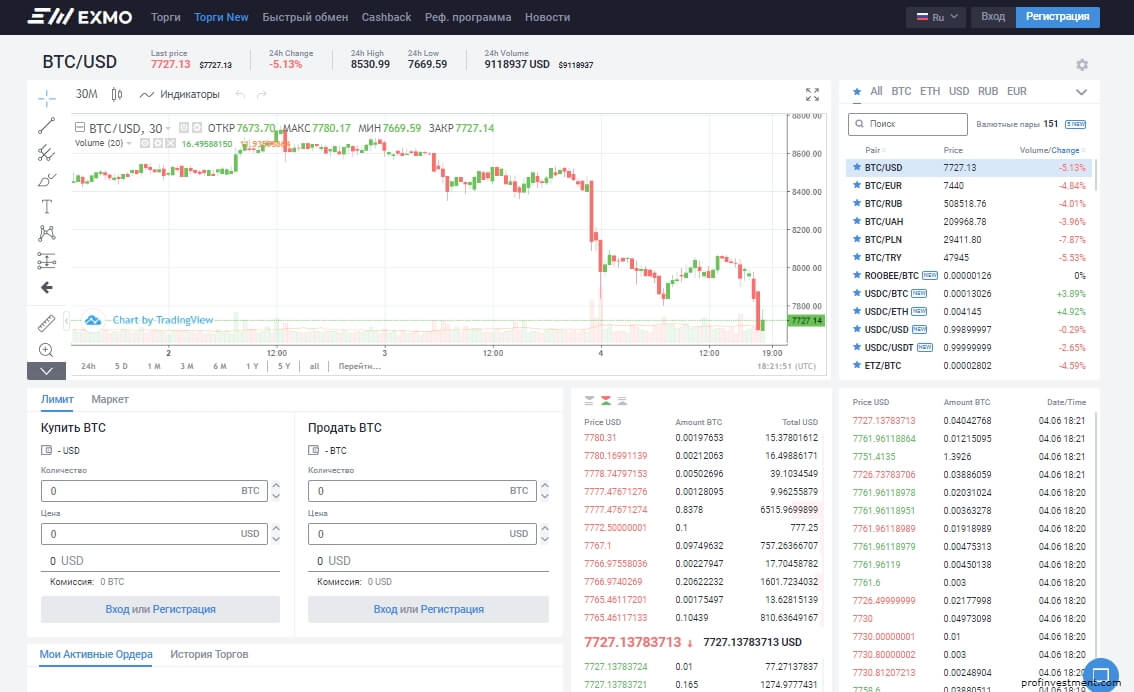The image size is (1134, 692).
Task: Open the Ru language dropdown
Action: click(x=935, y=17)
